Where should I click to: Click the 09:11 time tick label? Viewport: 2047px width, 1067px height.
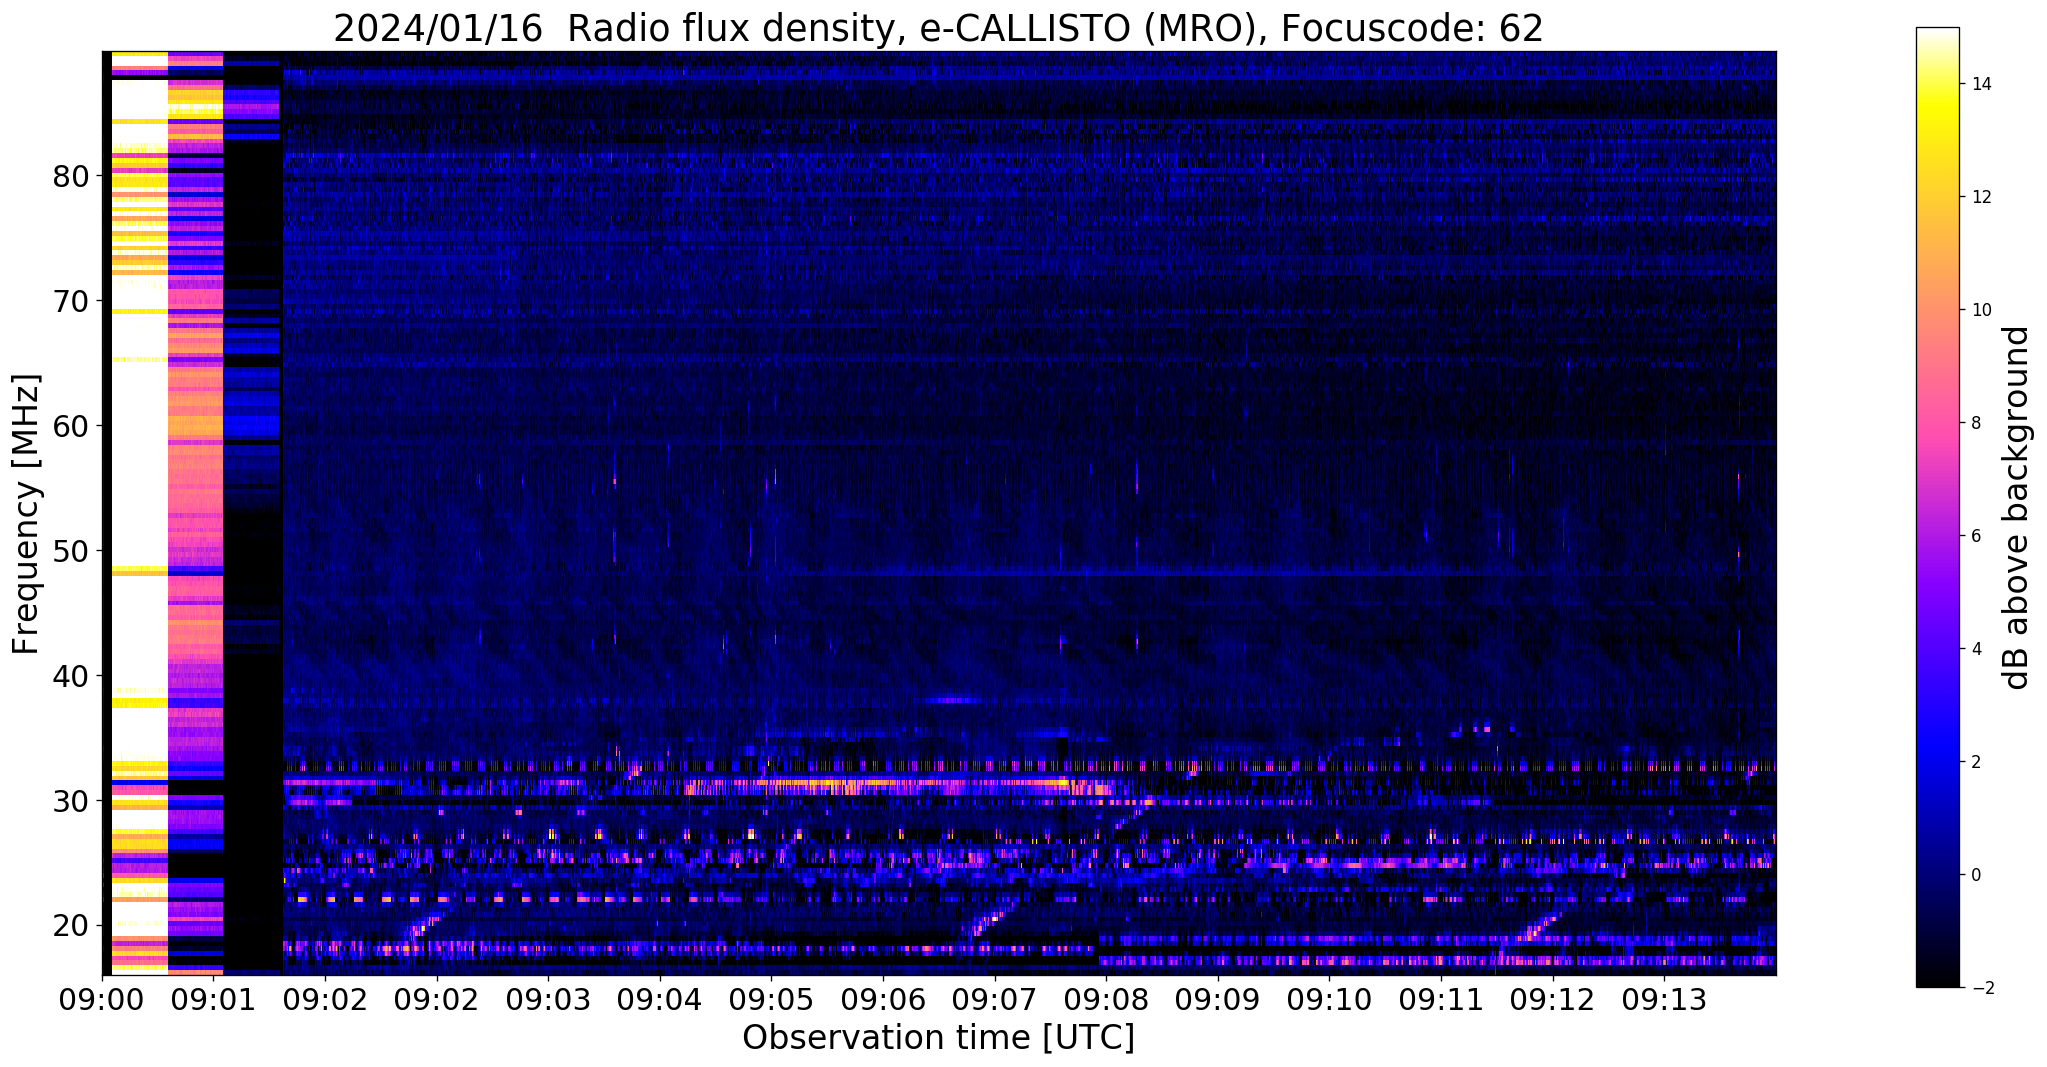(1440, 1000)
